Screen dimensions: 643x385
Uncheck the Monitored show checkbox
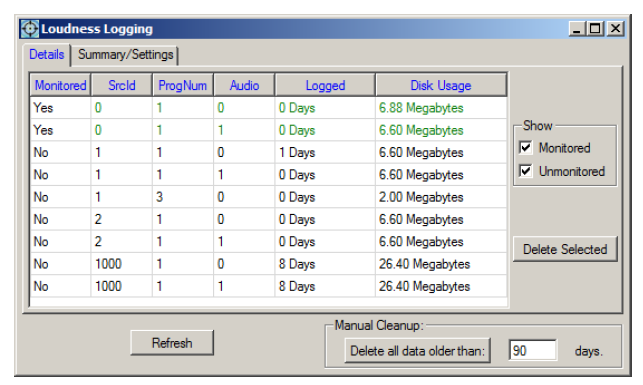(526, 148)
